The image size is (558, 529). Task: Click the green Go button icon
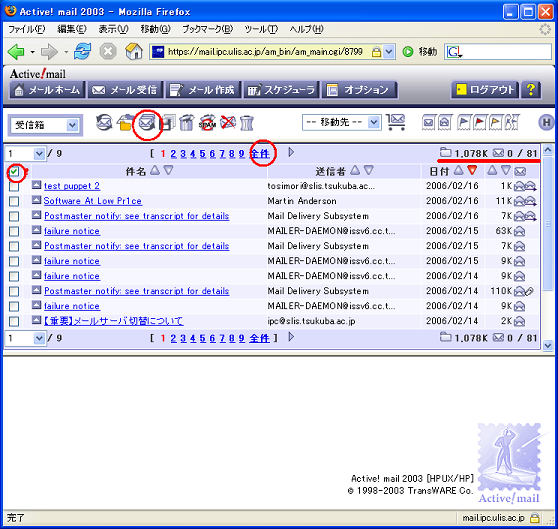click(x=407, y=52)
